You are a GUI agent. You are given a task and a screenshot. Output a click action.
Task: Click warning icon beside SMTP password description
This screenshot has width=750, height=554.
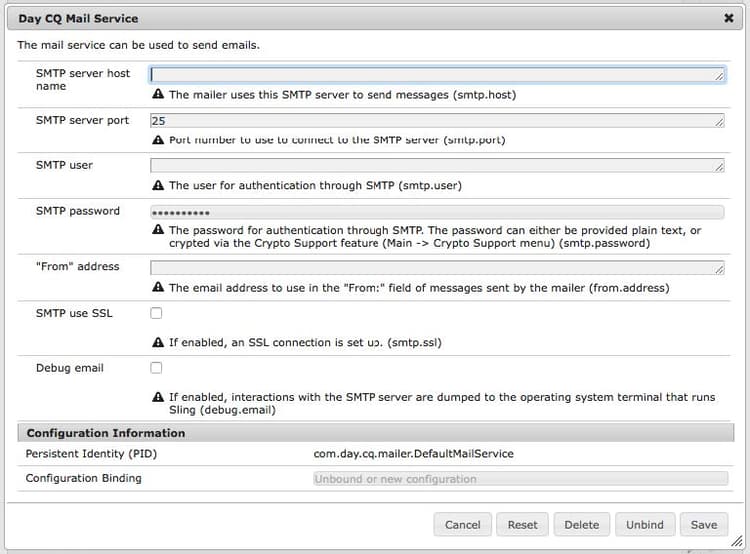tap(158, 230)
